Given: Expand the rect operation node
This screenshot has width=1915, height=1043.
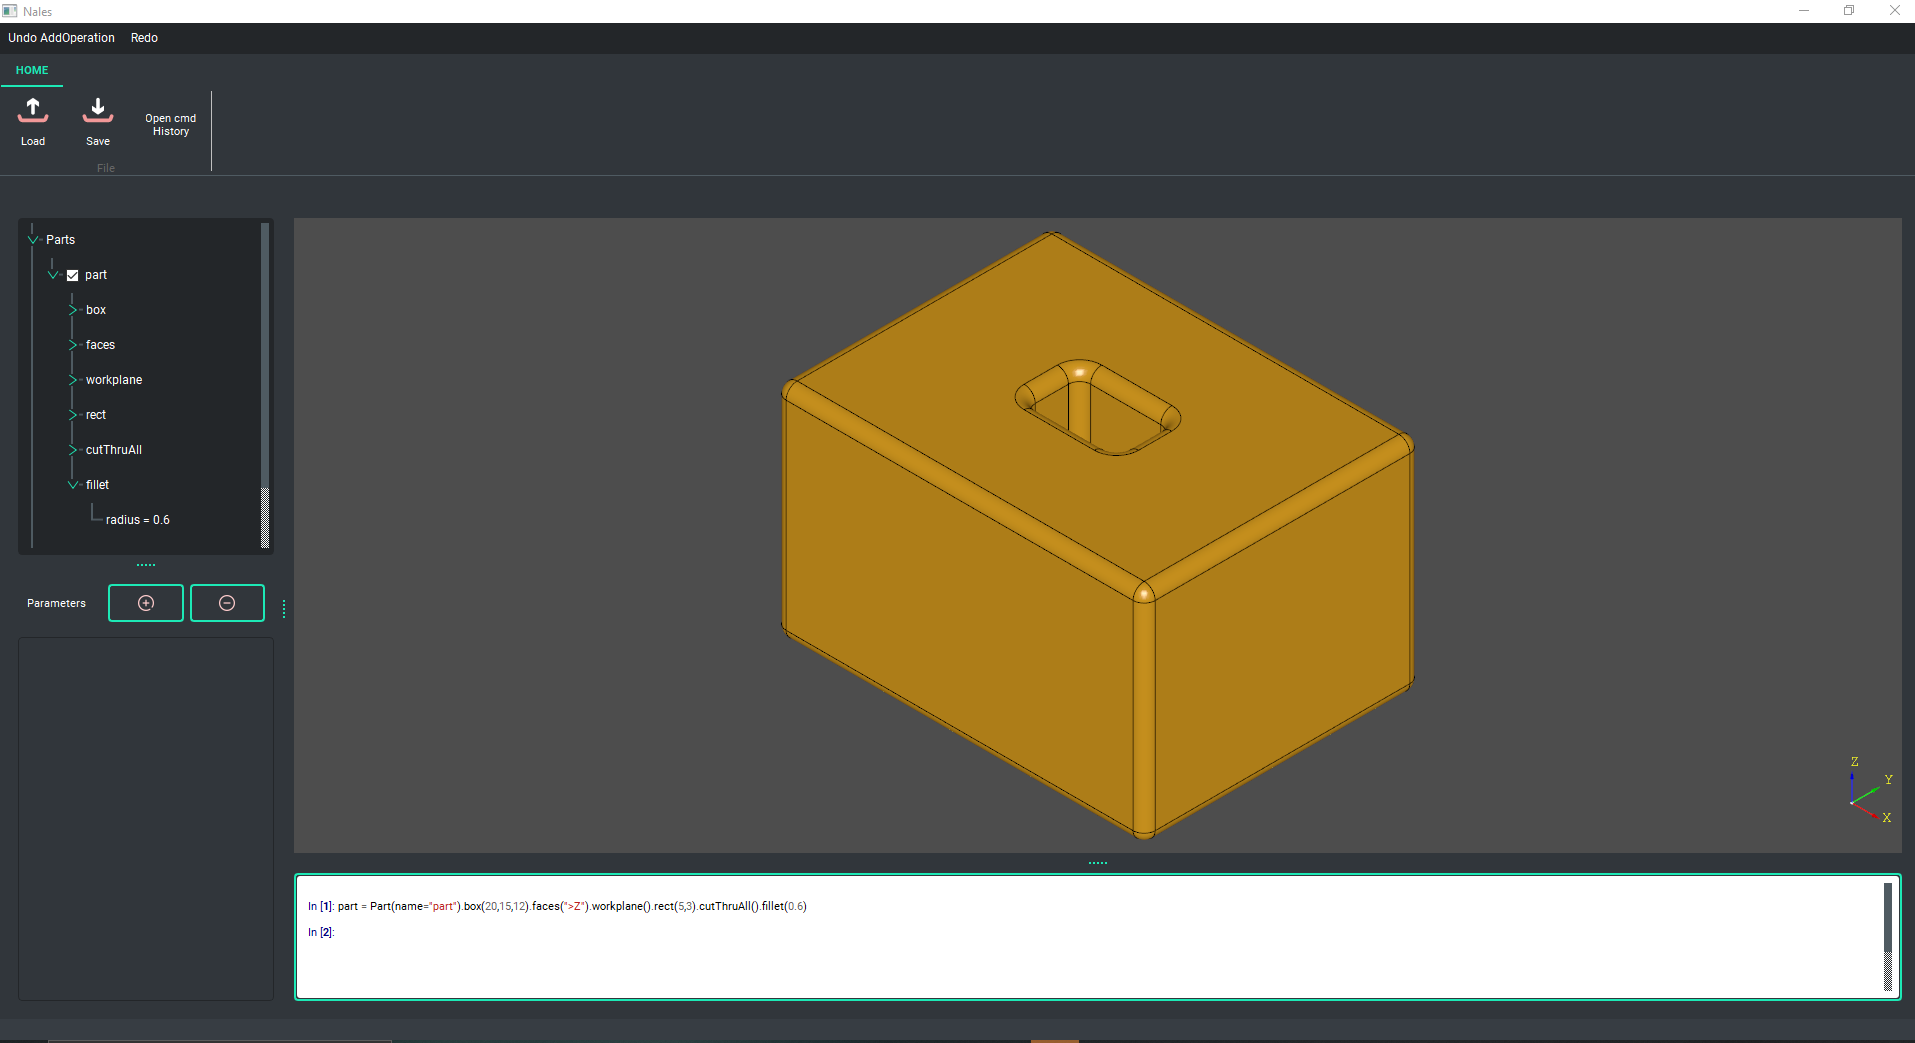Looking at the screenshot, I should click(x=73, y=415).
